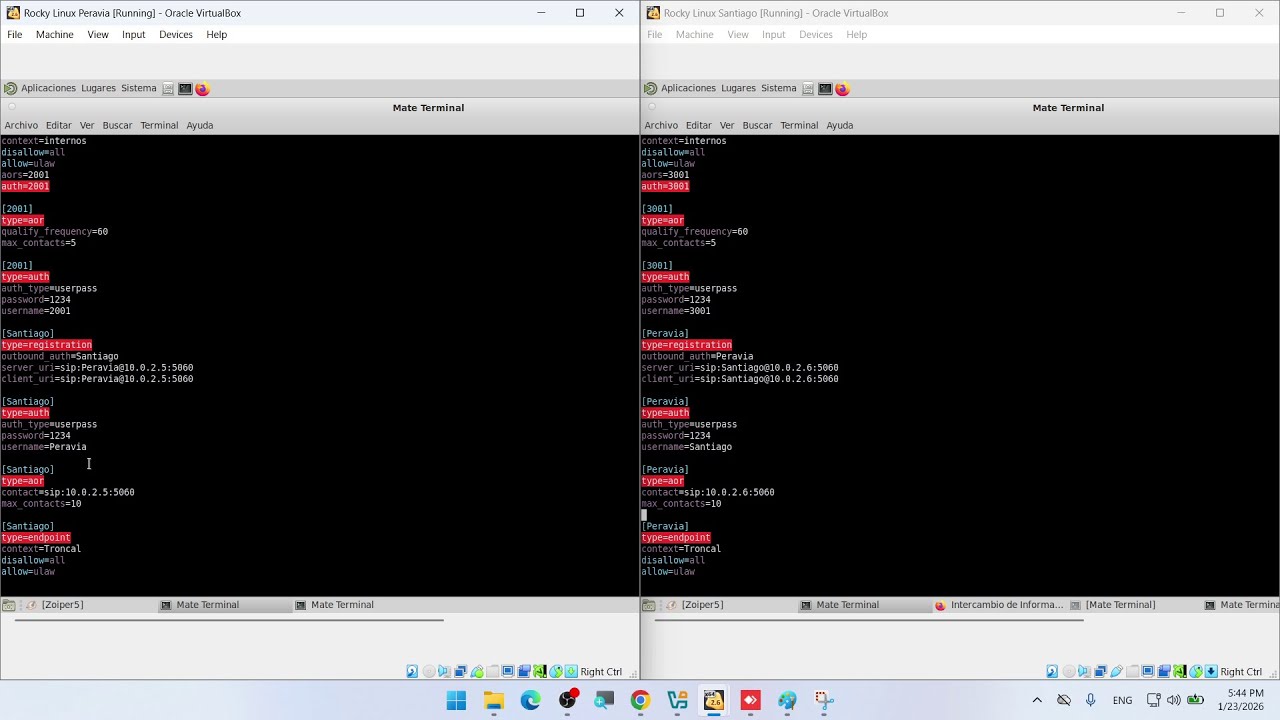Click keyboard capture arrow icon in Santiago status bar
Screen dimensions: 1280x720
[1211, 671]
